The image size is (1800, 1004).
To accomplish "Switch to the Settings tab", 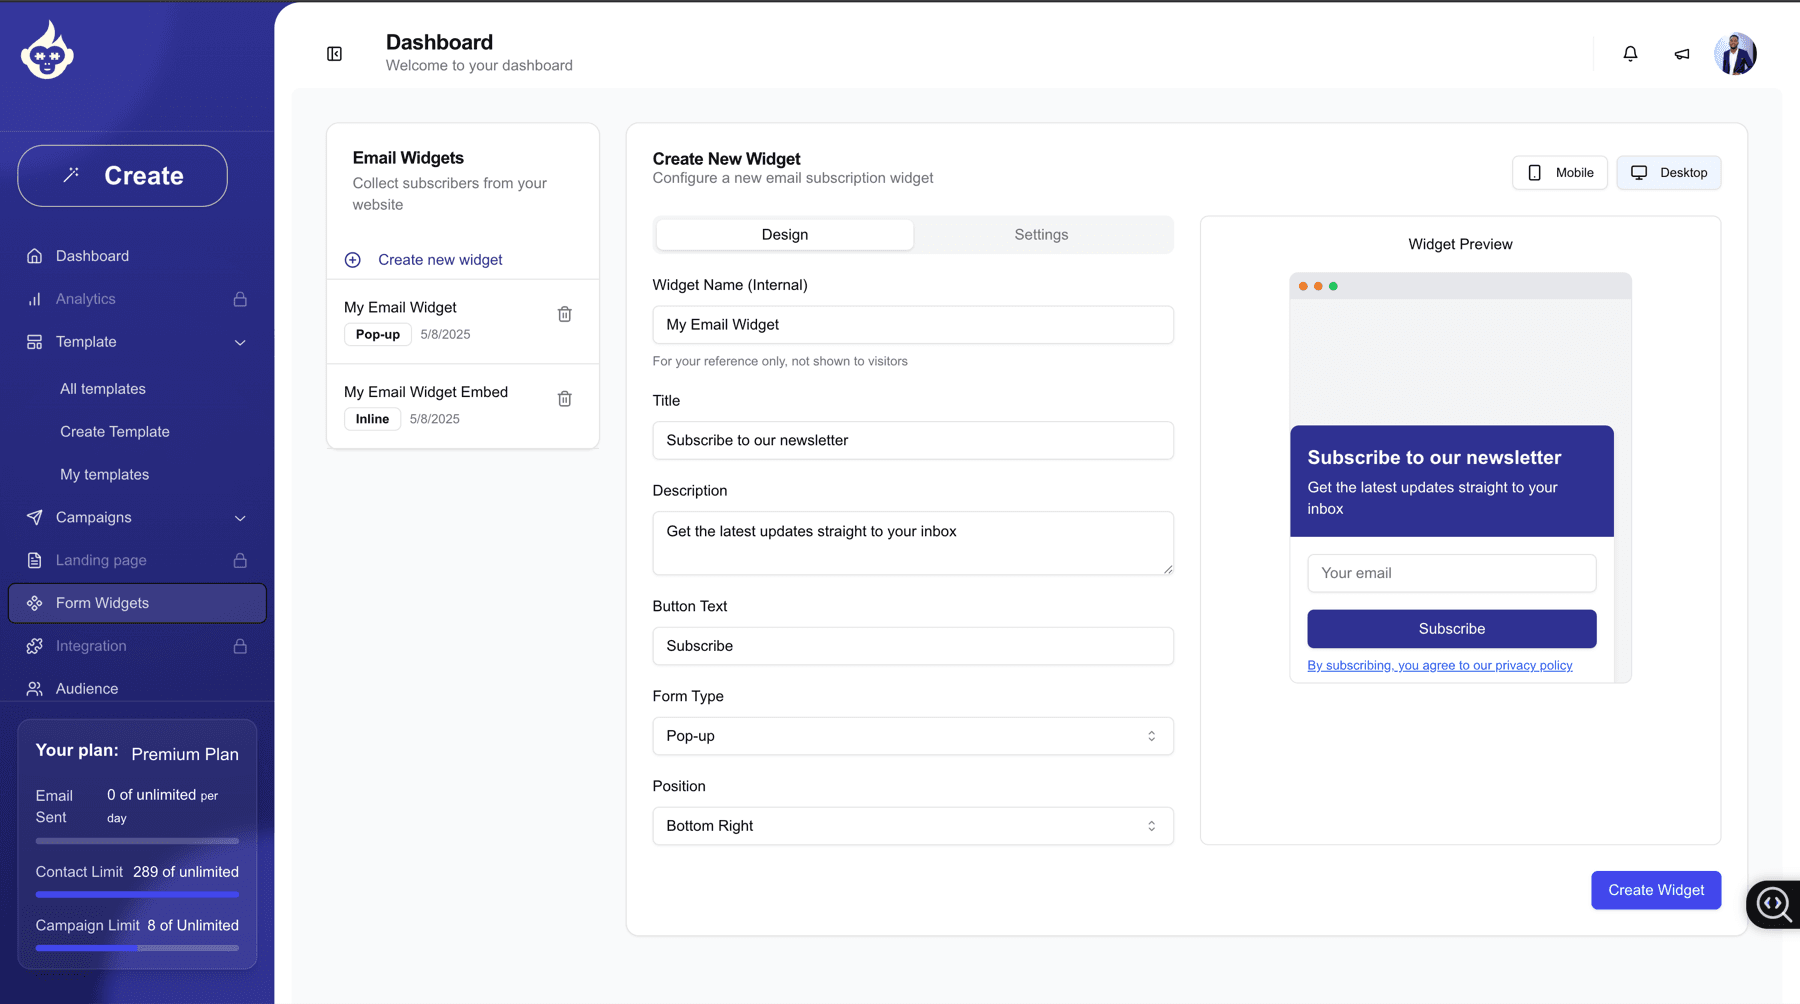I will (1041, 235).
